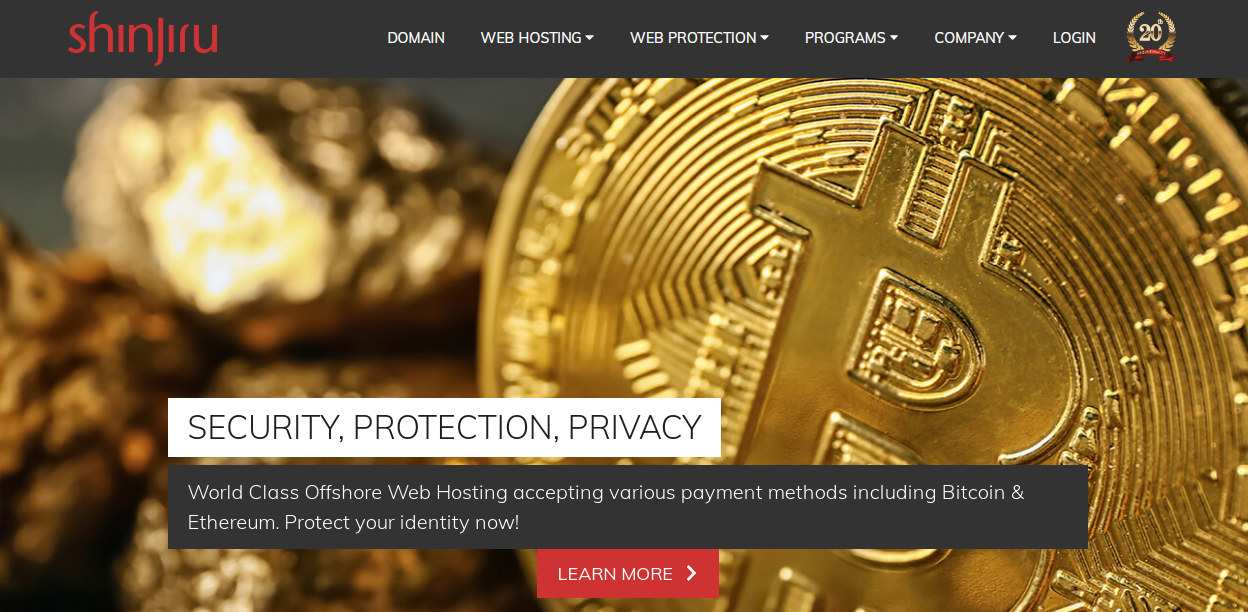Click the Shinjiru logo
1248x612 pixels.
point(143,38)
